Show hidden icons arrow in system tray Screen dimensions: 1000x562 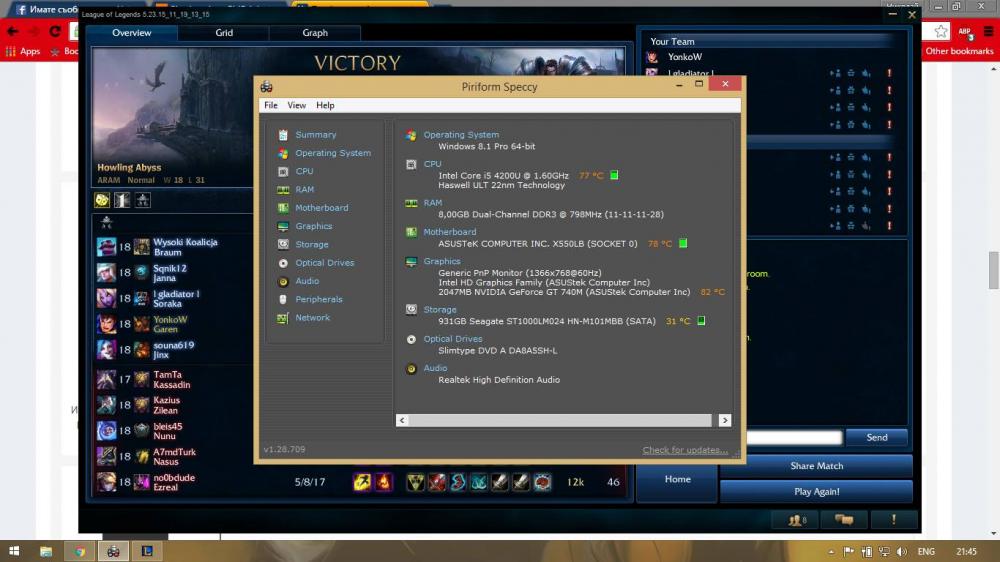831,552
